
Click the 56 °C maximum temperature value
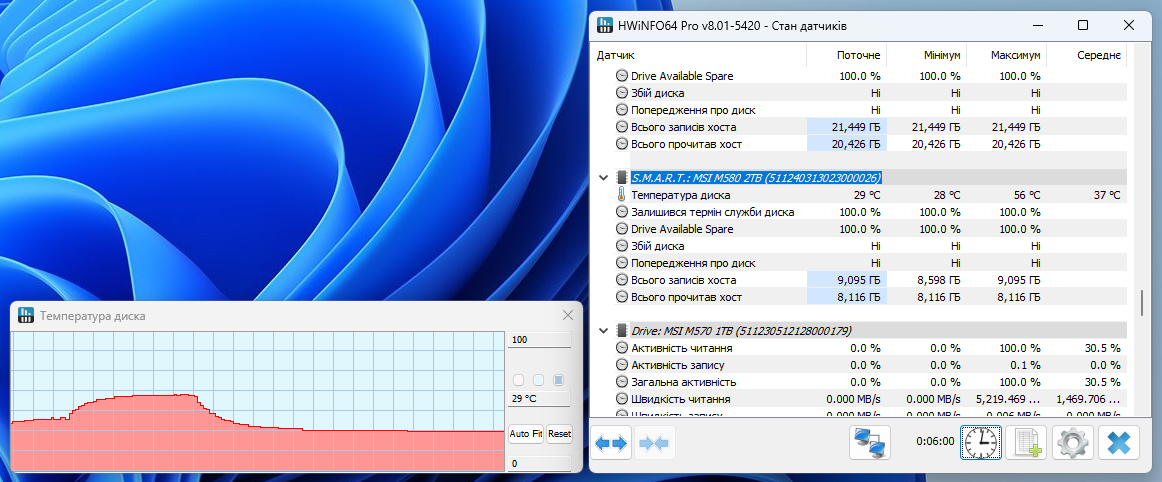tap(1026, 195)
